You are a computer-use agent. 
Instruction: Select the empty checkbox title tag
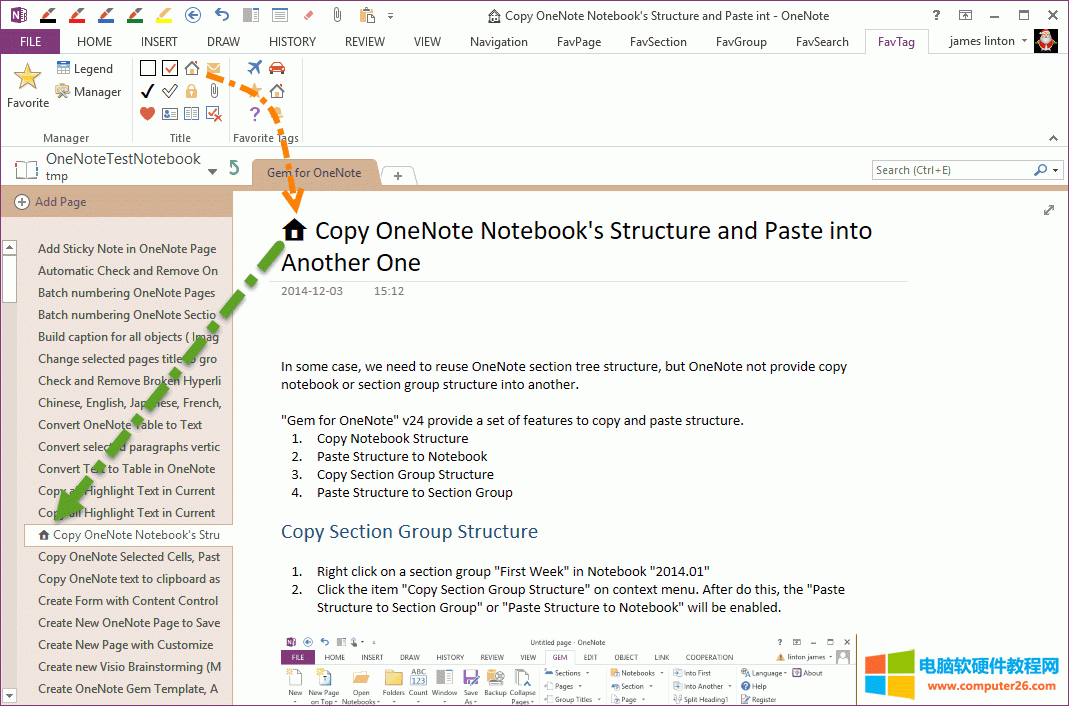[x=147, y=68]
